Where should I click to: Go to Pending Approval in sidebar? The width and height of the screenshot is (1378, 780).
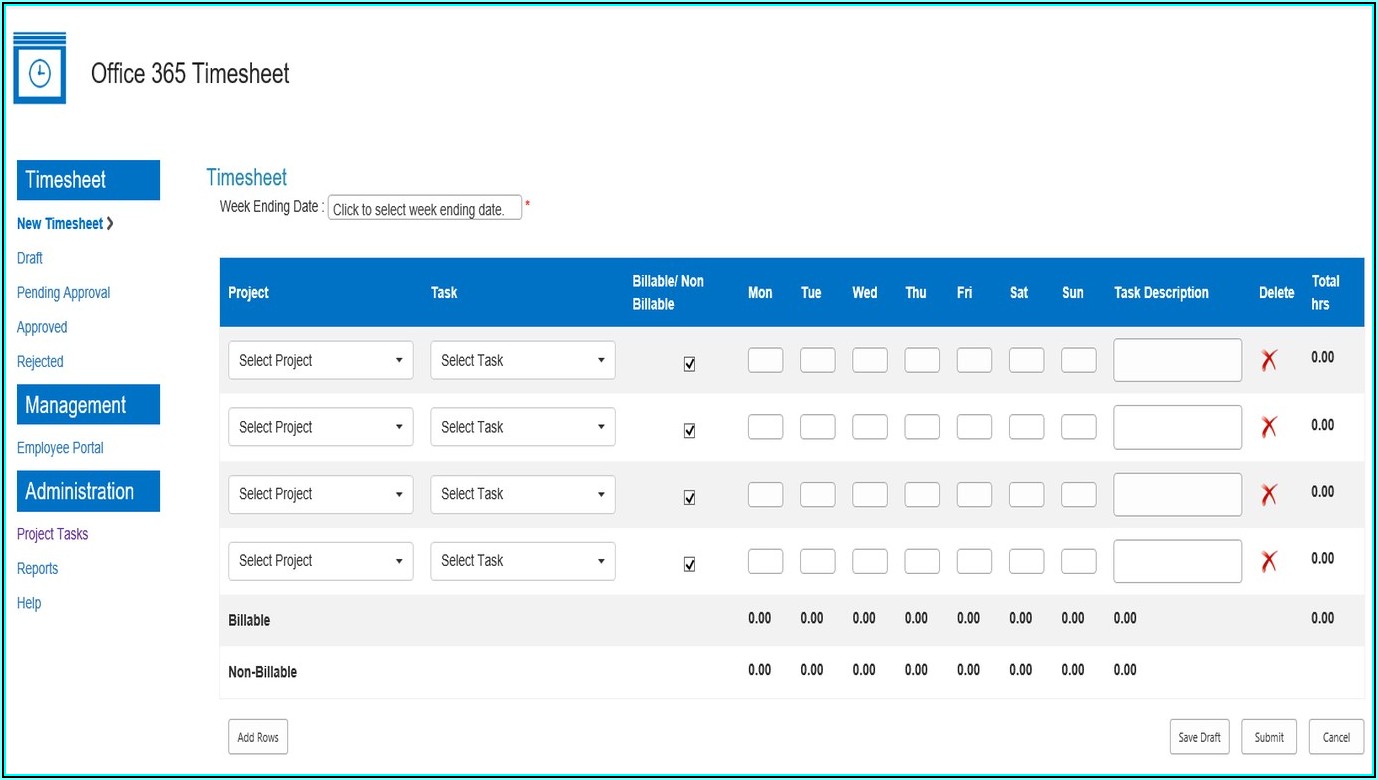63,293
